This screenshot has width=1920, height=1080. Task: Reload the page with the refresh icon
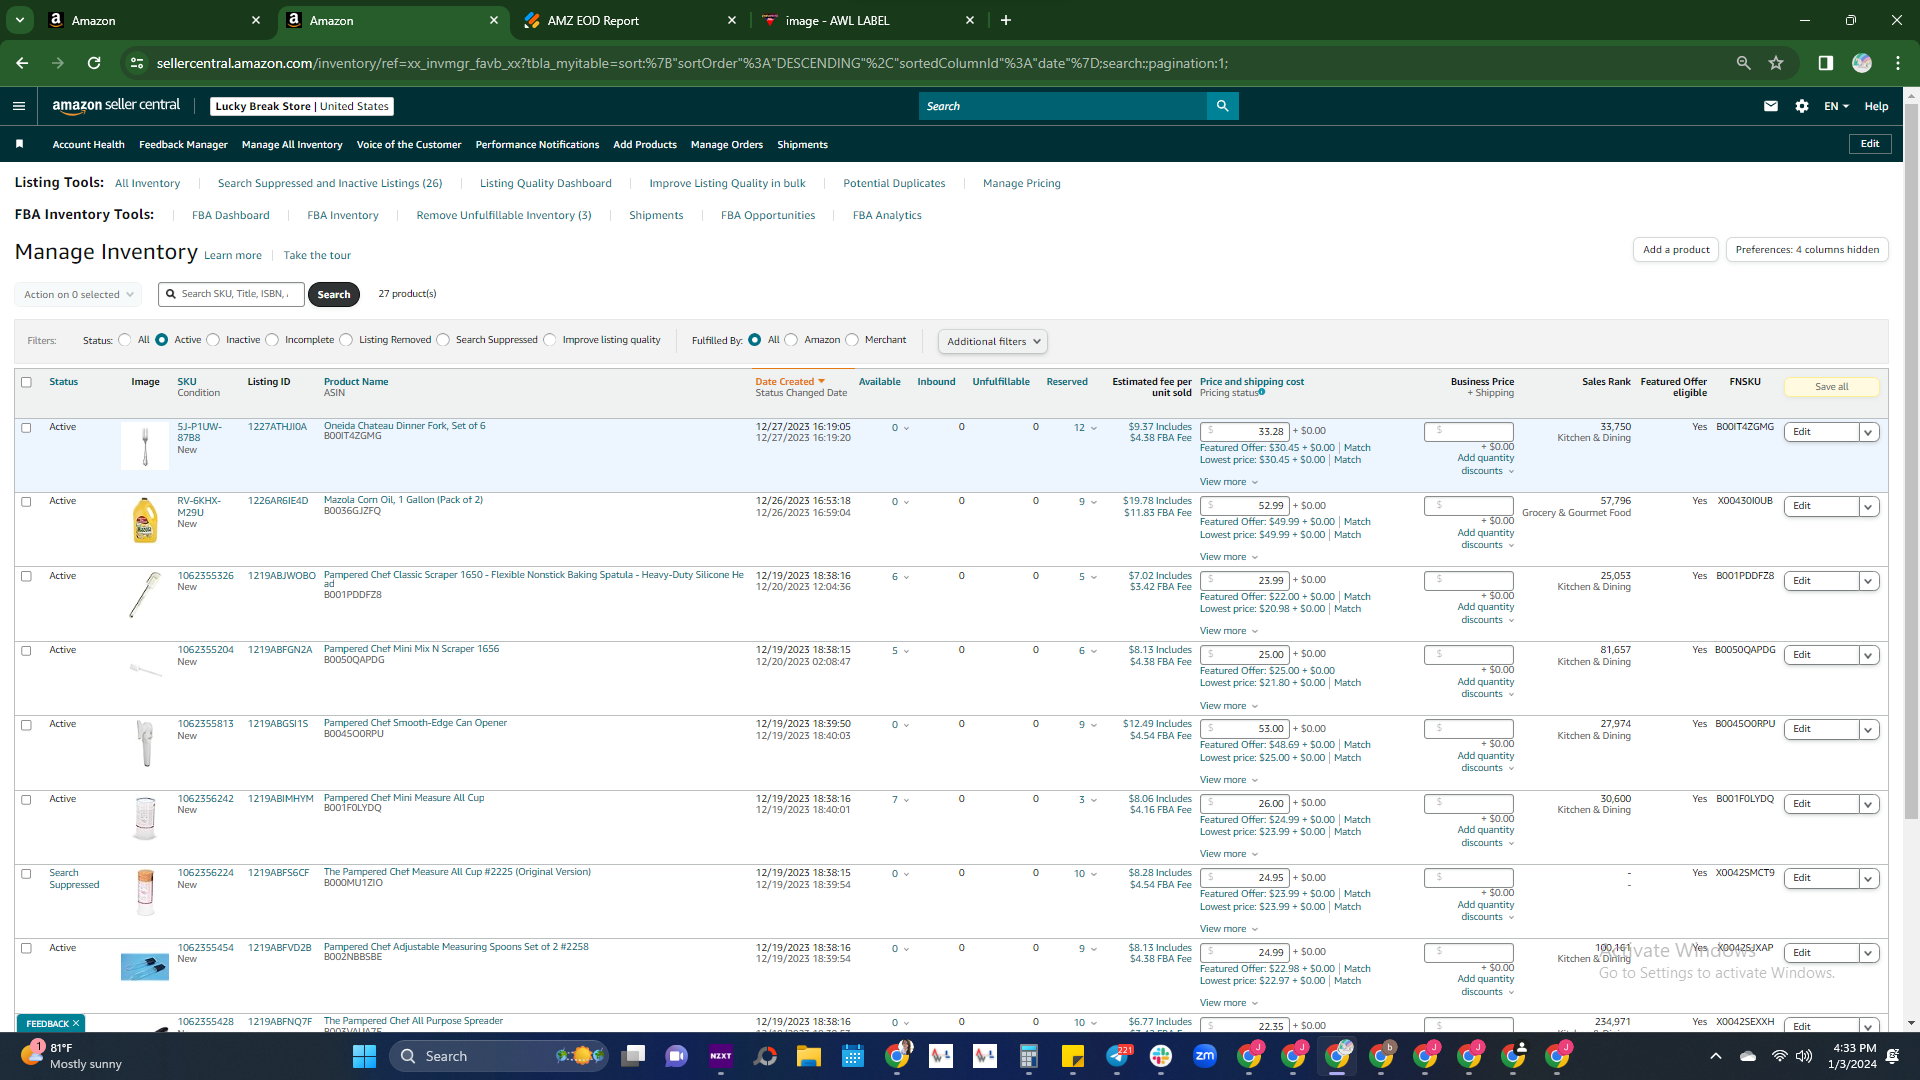click(x=94, y=63)
